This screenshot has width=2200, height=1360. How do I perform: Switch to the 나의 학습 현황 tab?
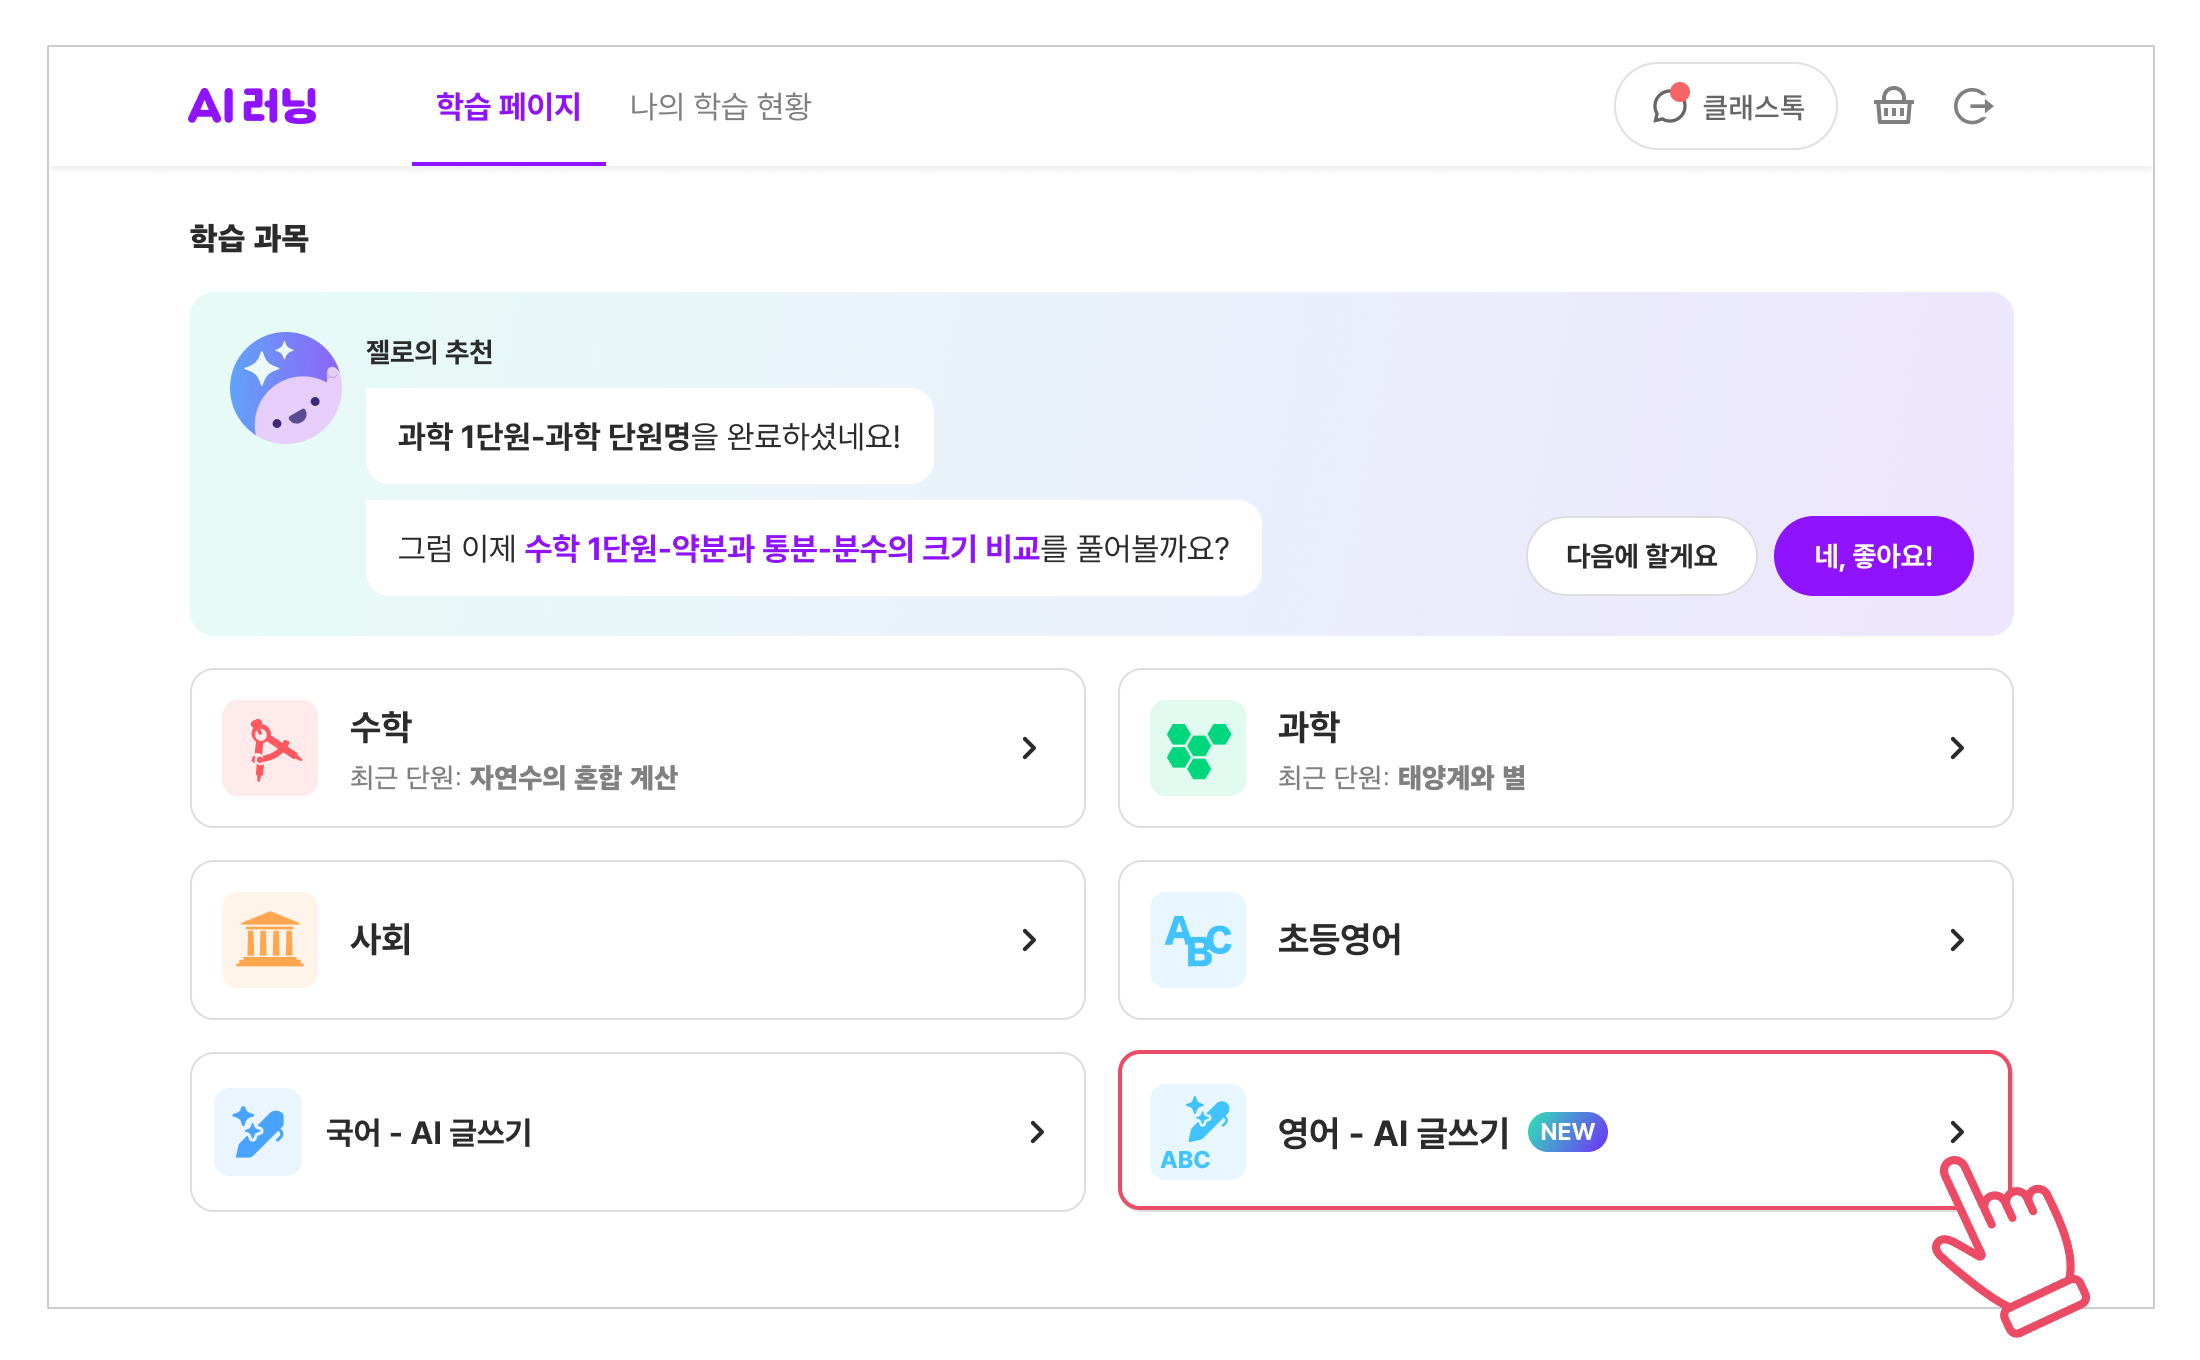[720, 106]
